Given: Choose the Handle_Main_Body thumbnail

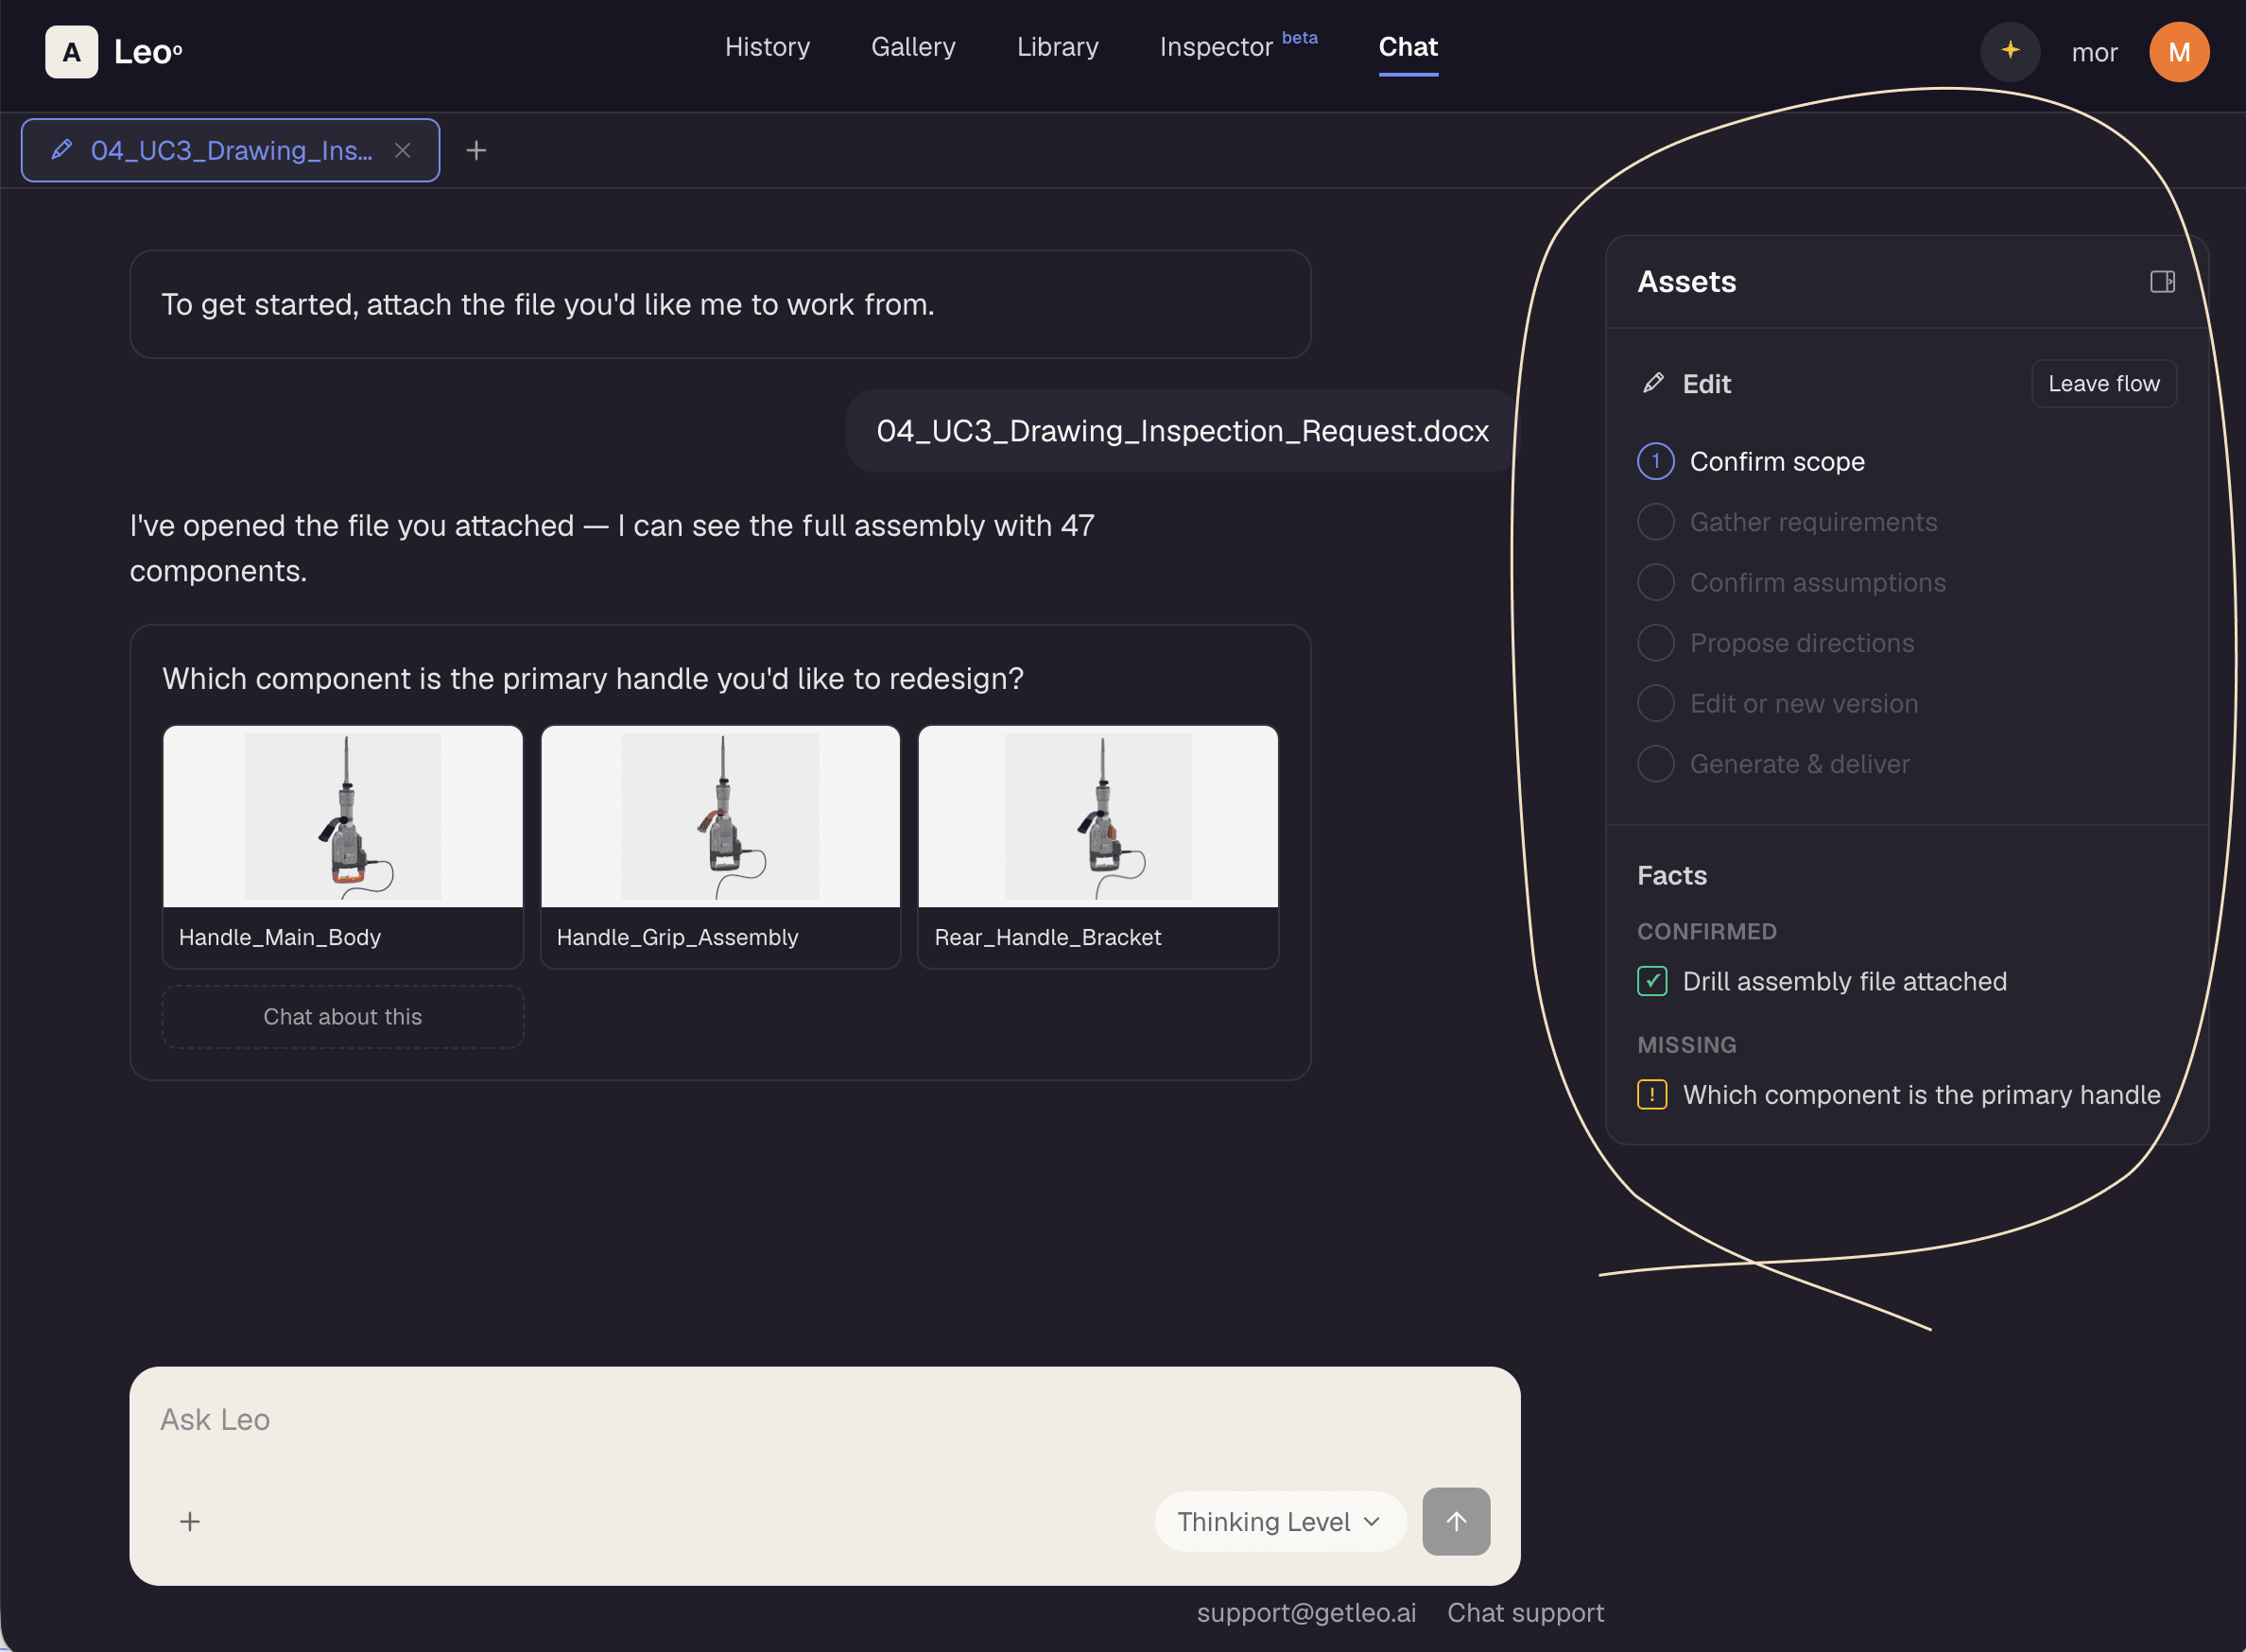Looking at the screenshot, I should [342, 846].
